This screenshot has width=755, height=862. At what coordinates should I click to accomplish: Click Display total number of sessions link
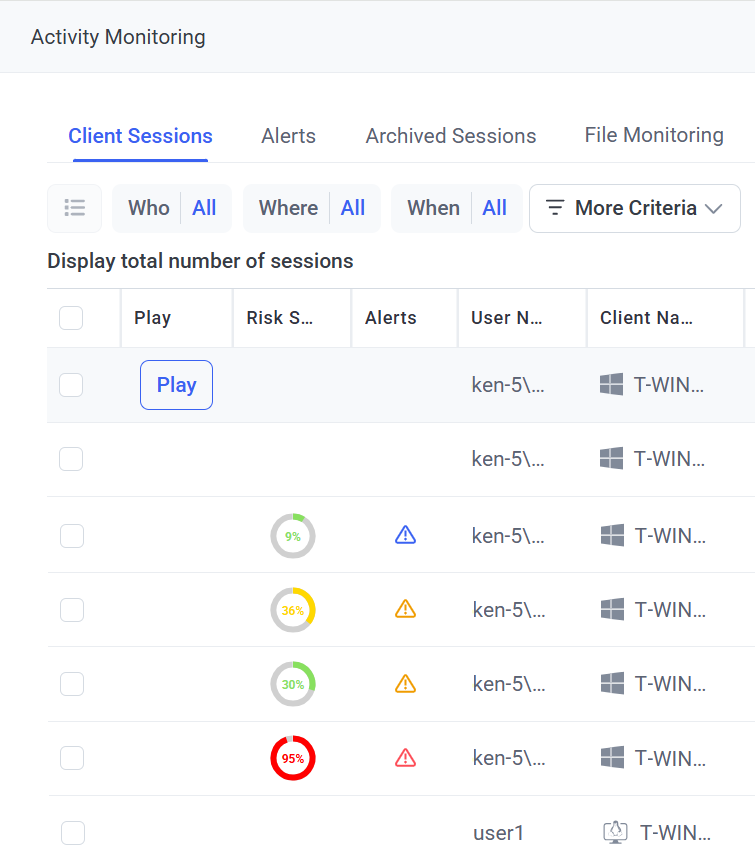[200, 262]
